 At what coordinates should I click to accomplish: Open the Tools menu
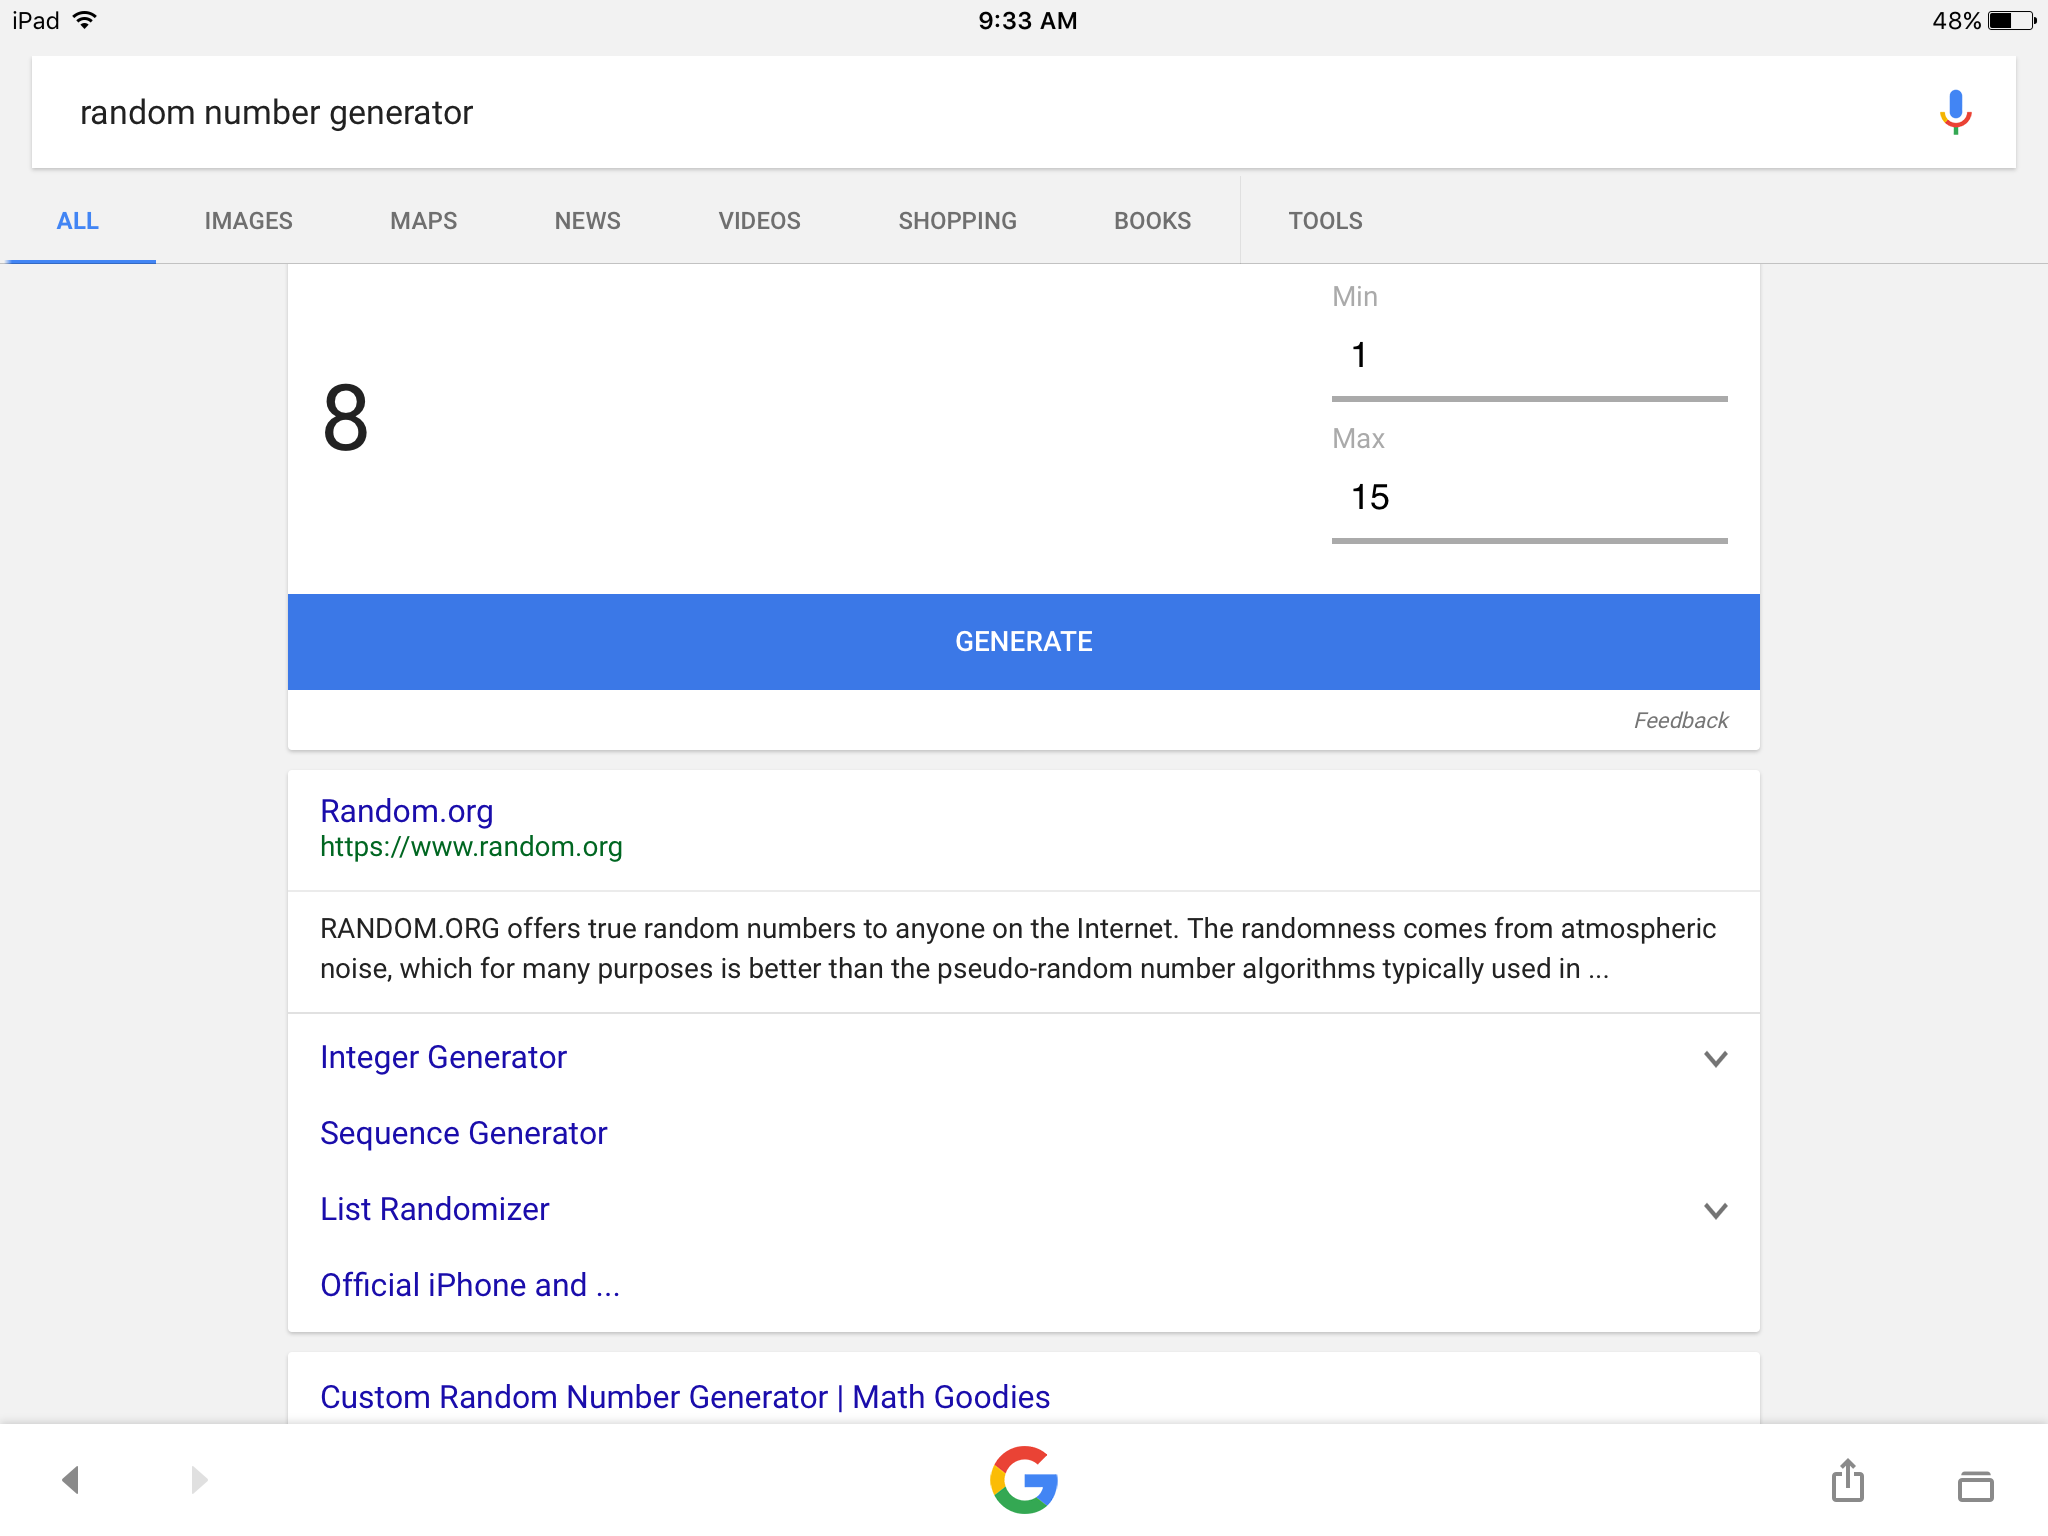point(1325,221)
